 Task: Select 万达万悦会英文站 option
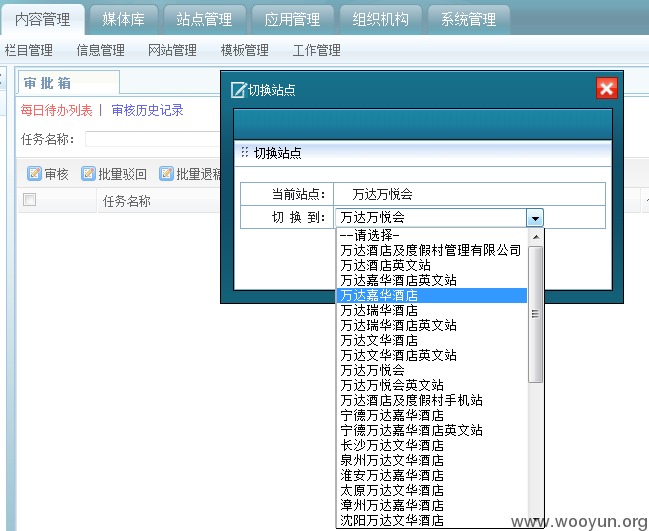click(432, 385)
